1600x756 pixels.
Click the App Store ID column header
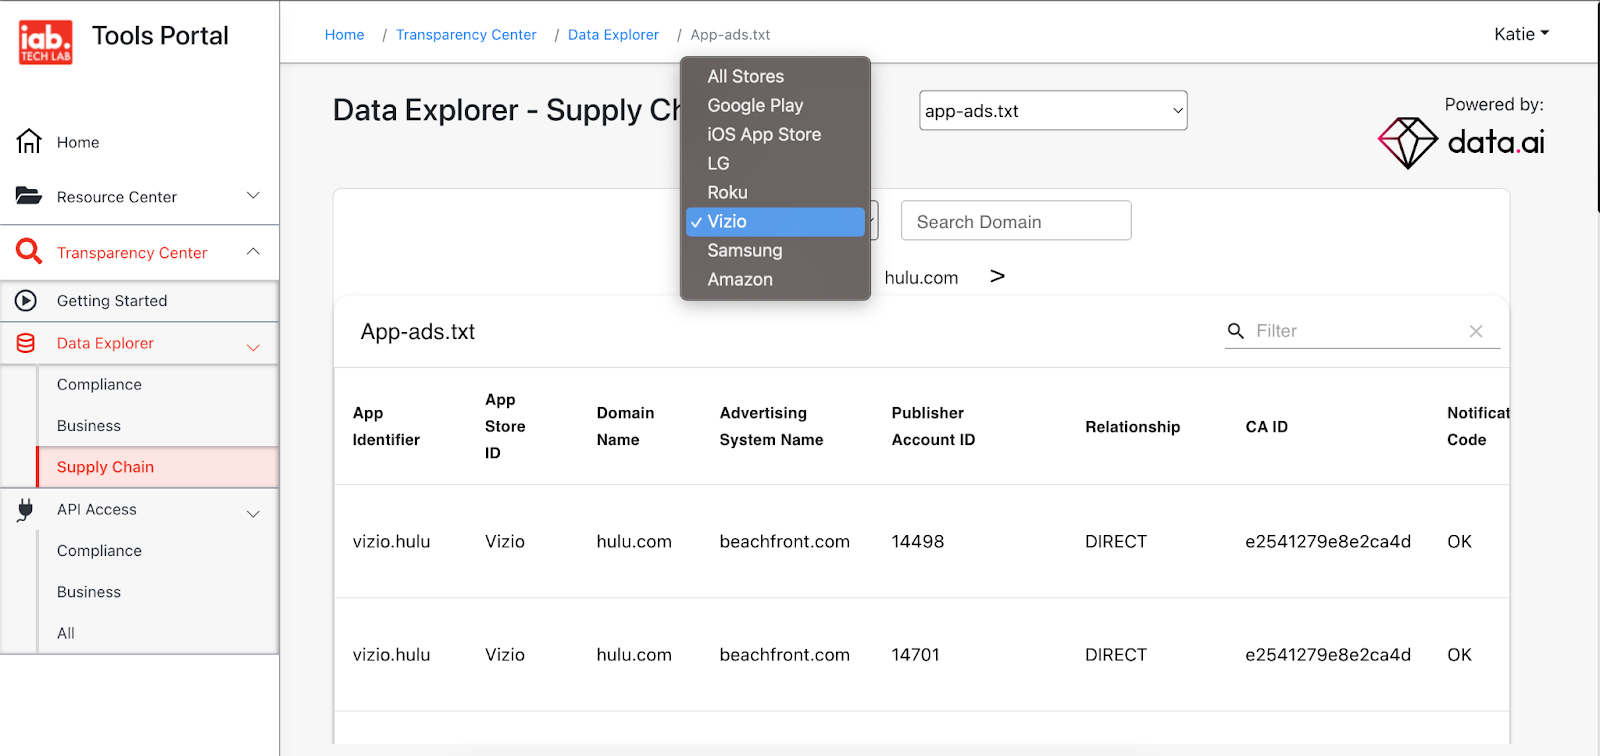[x=505, y=426]
